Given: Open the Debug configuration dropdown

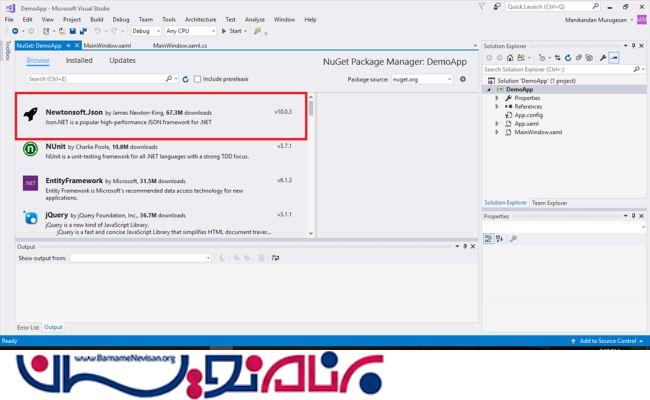Looking at the screenshot, I should click(146, 31).
